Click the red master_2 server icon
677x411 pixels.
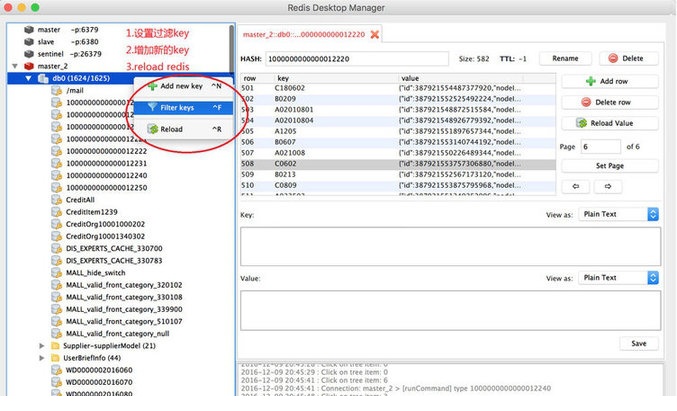pos(29,66)
